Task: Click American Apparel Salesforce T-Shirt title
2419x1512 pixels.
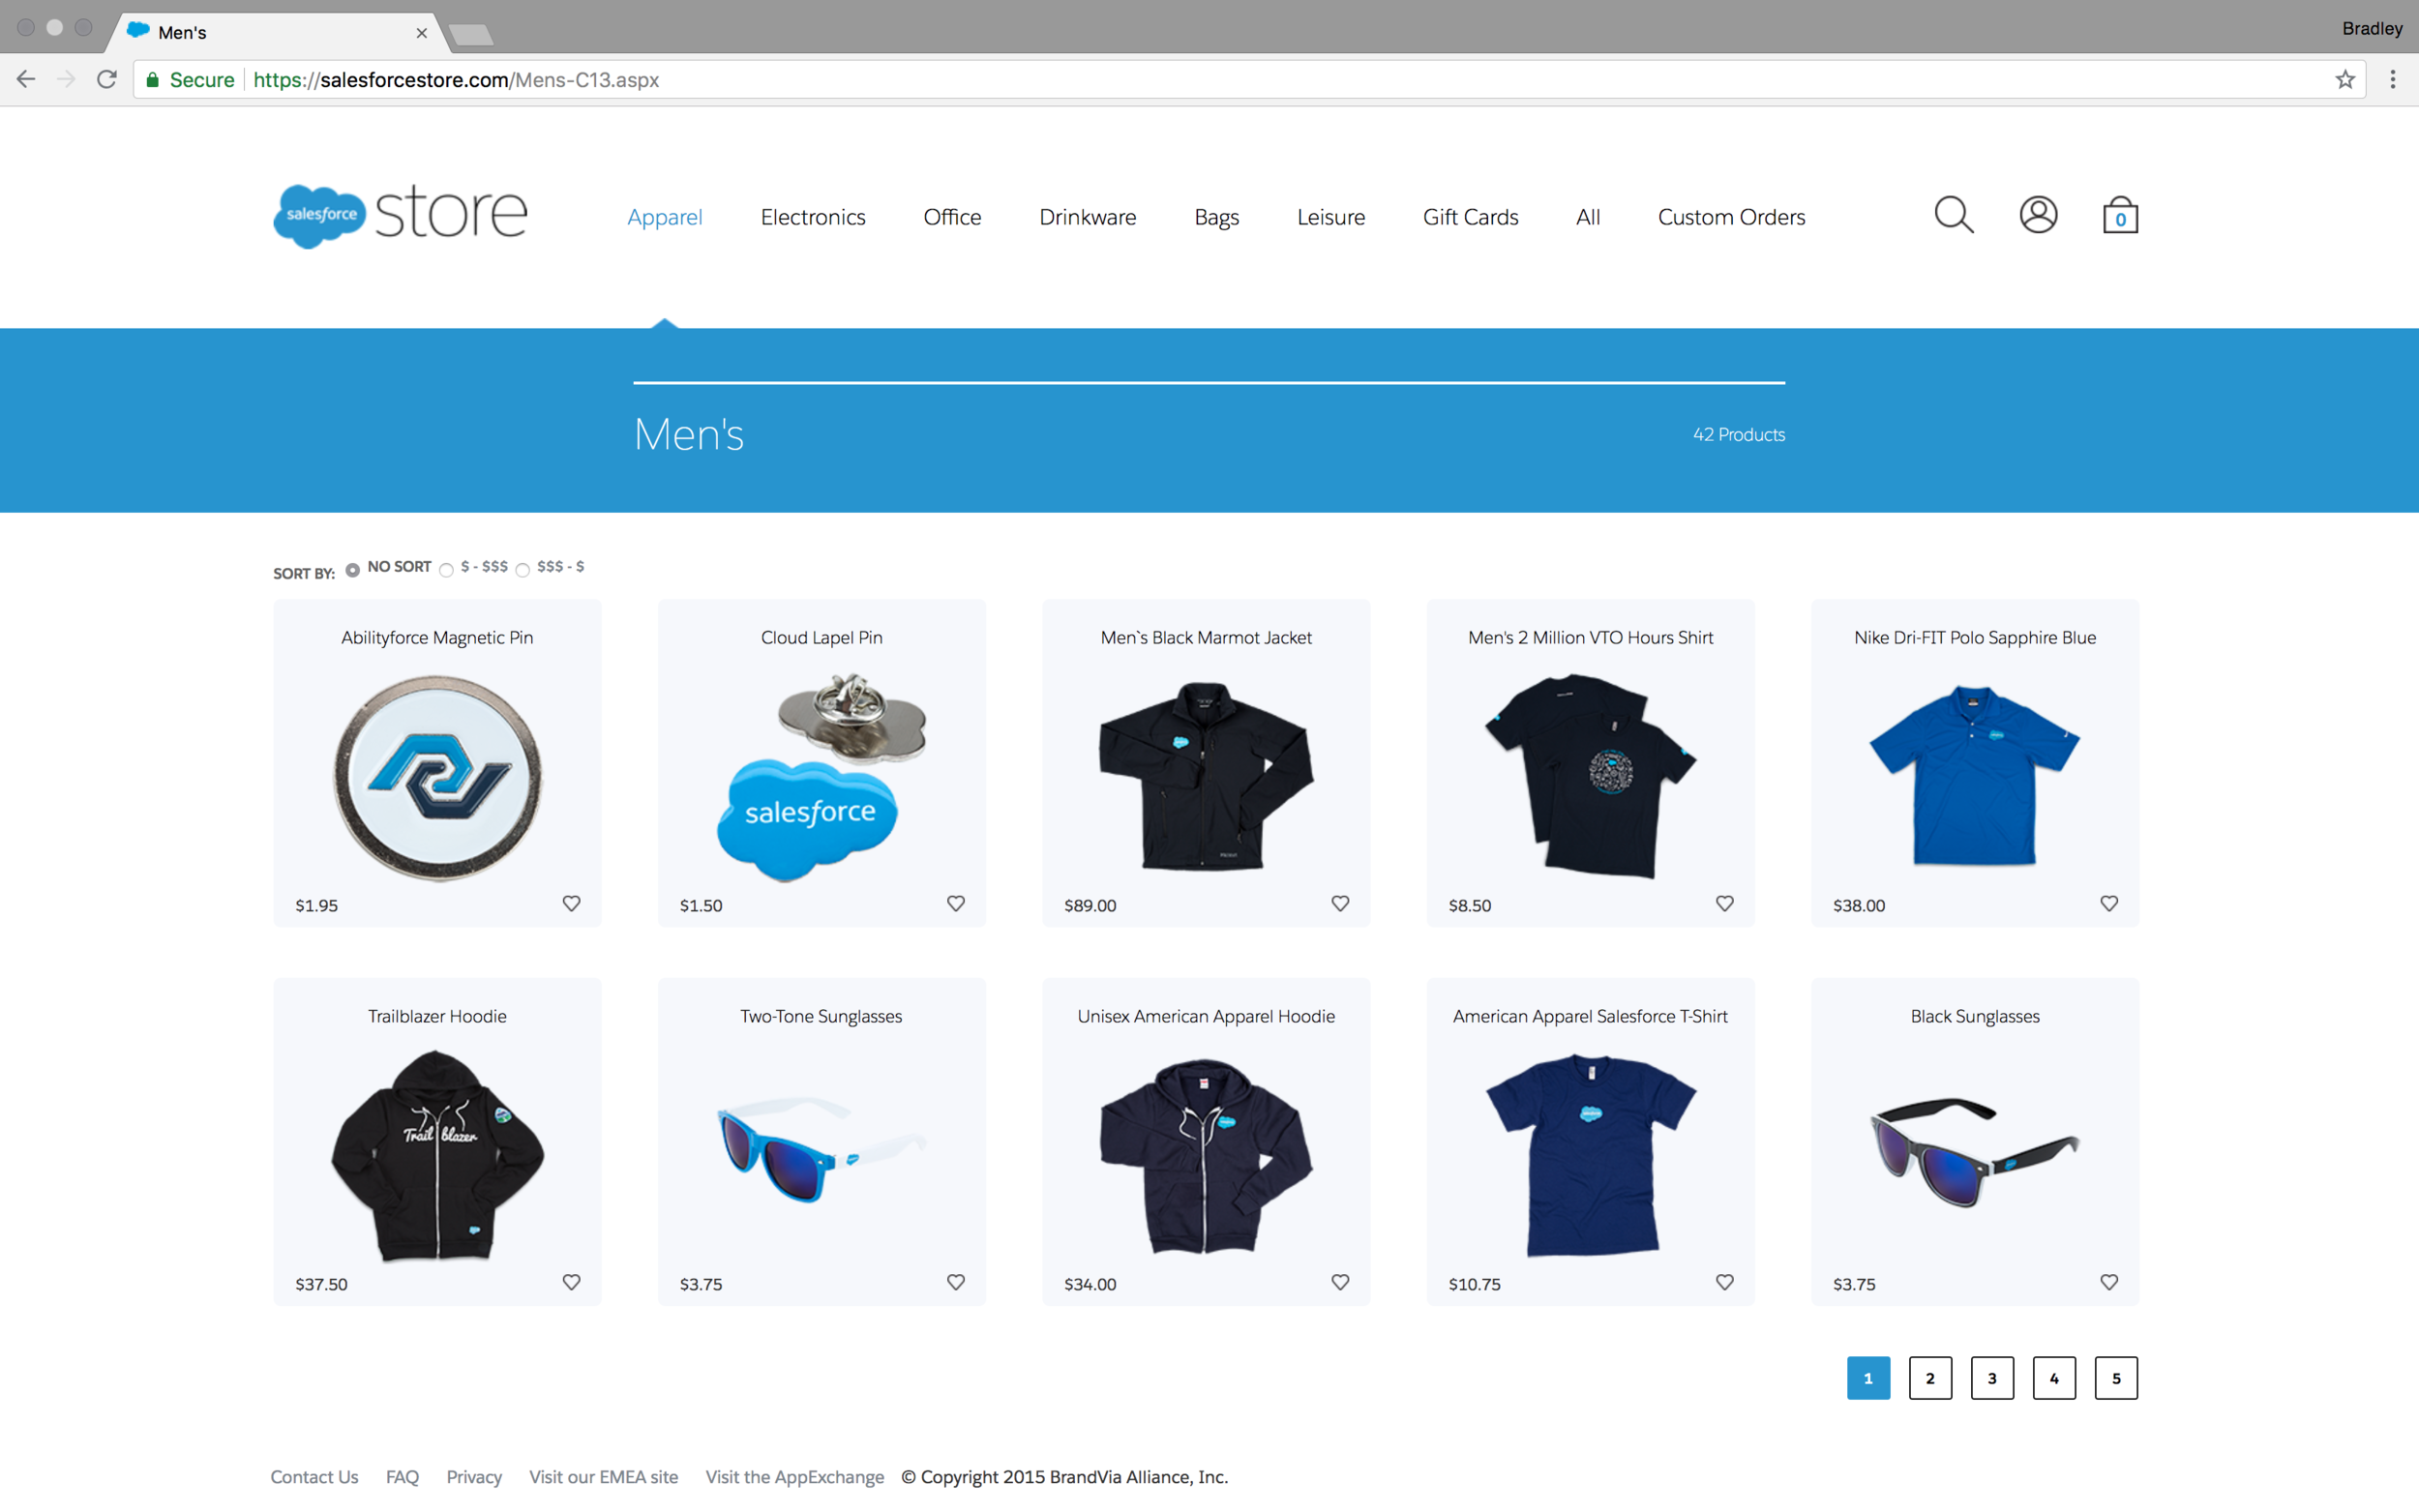Action: [x=1590, y=1016]
